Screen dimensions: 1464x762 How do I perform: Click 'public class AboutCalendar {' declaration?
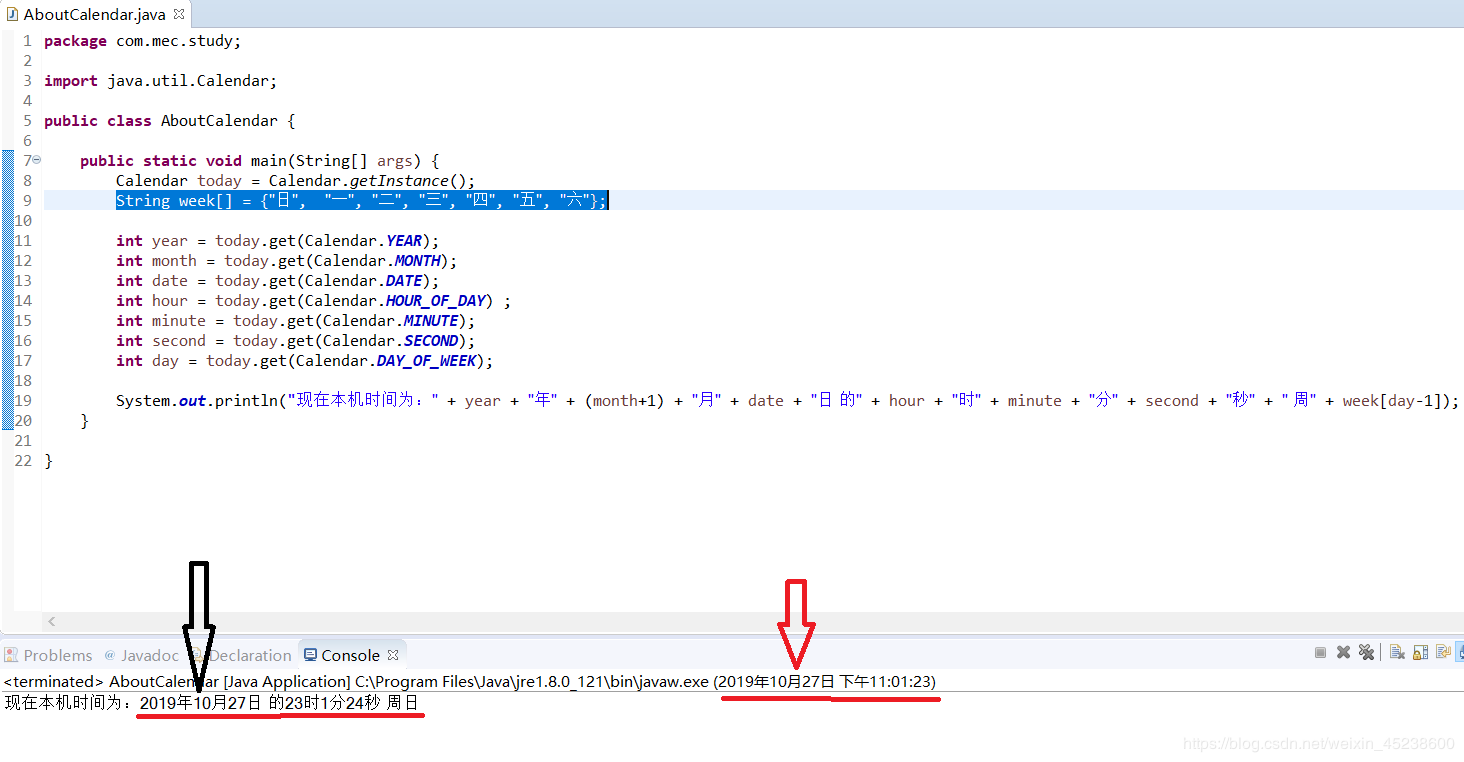[x=170, y=121]
